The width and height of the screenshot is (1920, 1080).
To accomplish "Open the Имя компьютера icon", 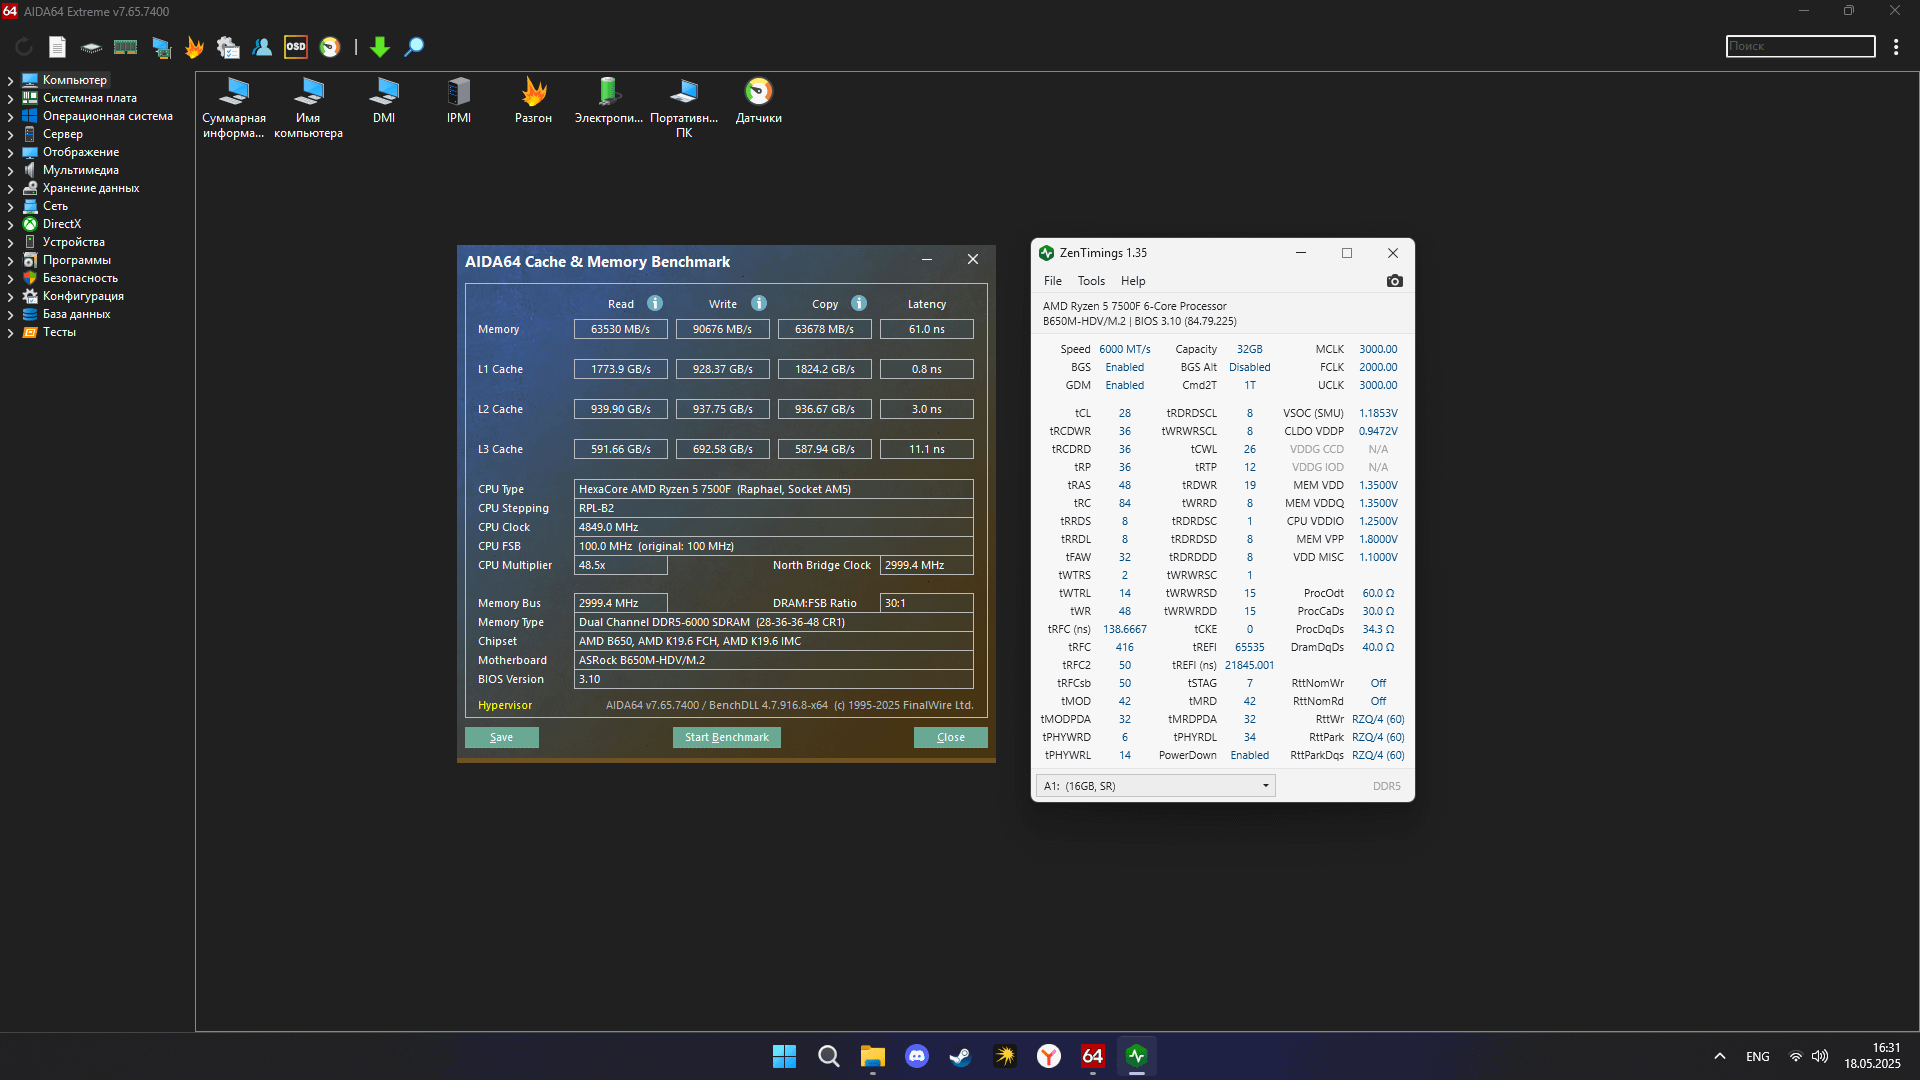I will click(x=308, y=108).
